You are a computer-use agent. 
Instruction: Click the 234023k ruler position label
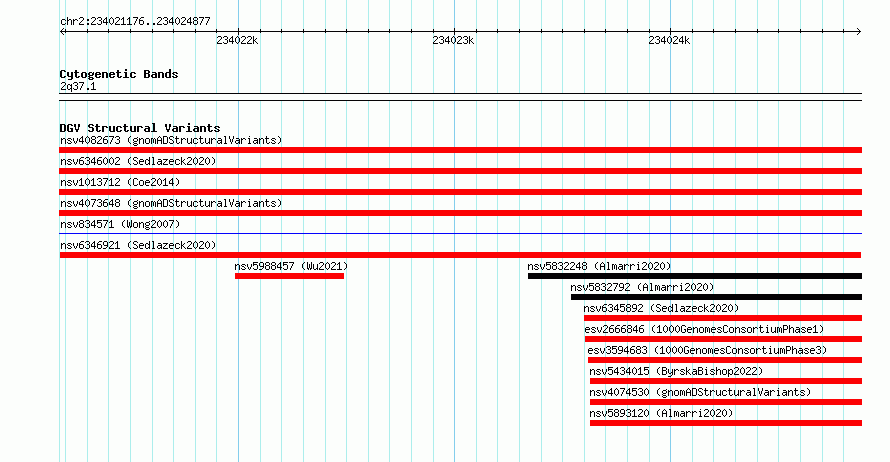tap(453, 40)
